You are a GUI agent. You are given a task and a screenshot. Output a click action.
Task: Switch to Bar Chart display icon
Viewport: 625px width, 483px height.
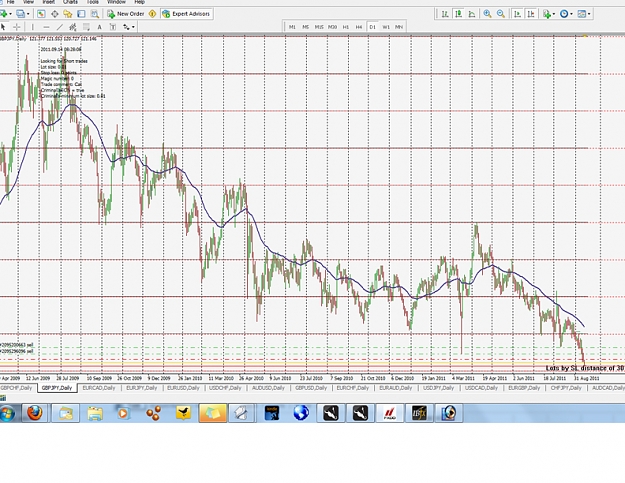[445, 14]
